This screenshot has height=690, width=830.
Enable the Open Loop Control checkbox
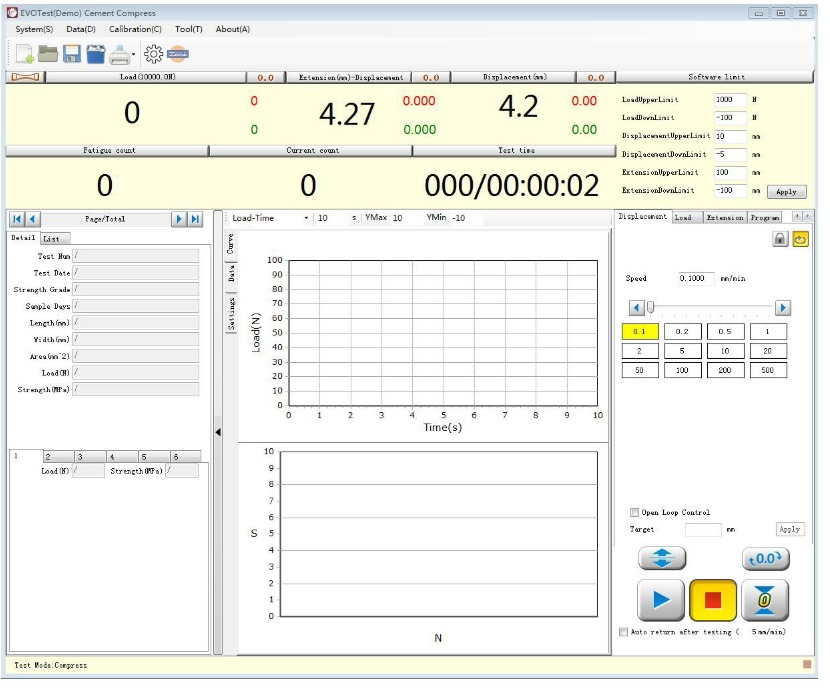point(635,512)
